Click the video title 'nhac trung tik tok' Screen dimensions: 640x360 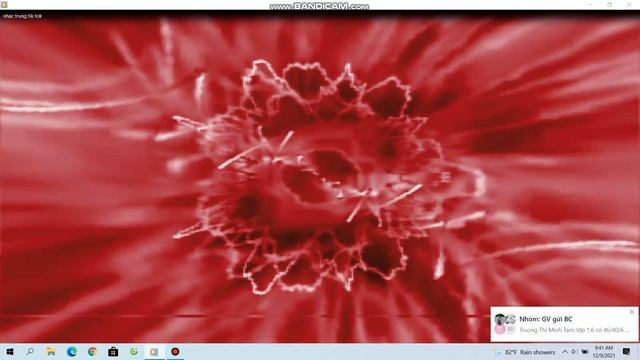pos(22,16)
